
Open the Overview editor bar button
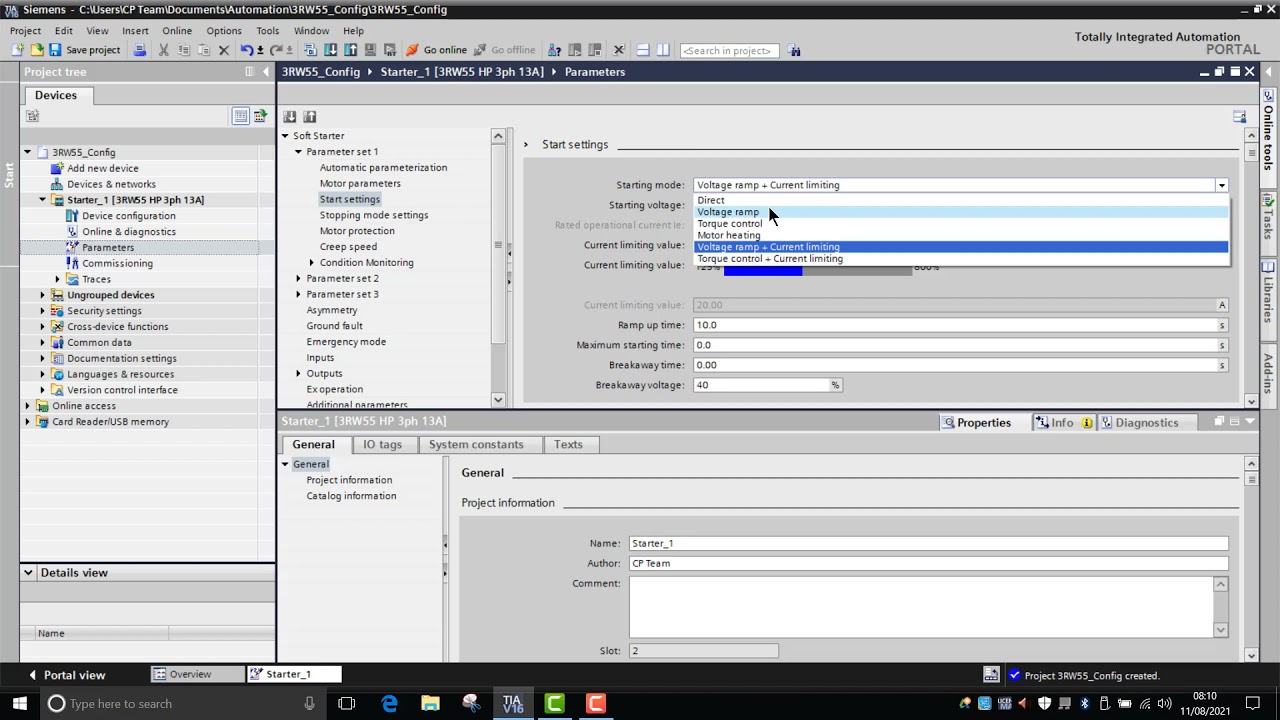coord(197,675)
